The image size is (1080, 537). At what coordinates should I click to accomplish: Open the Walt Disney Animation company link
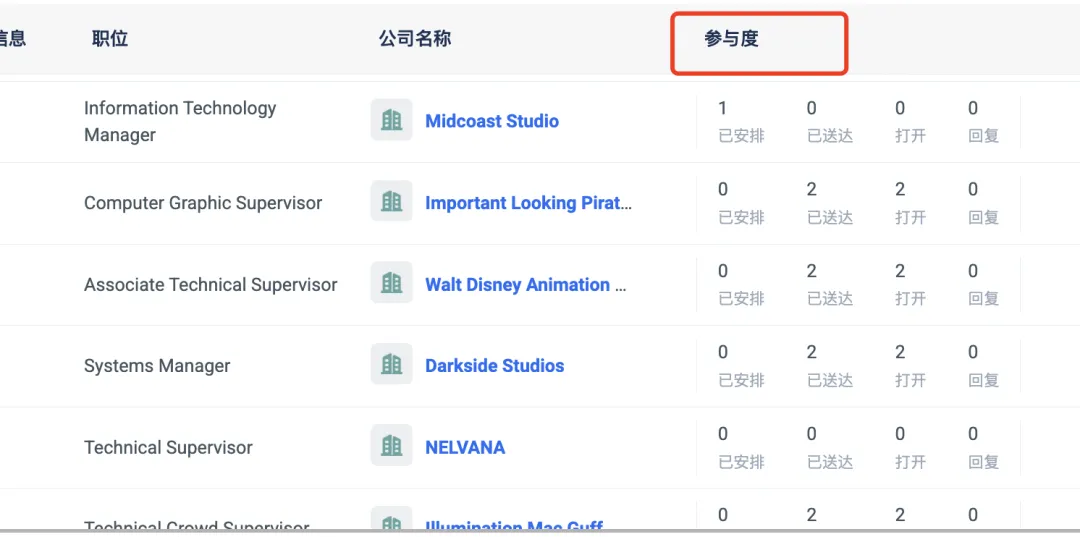tap(525, 285)
